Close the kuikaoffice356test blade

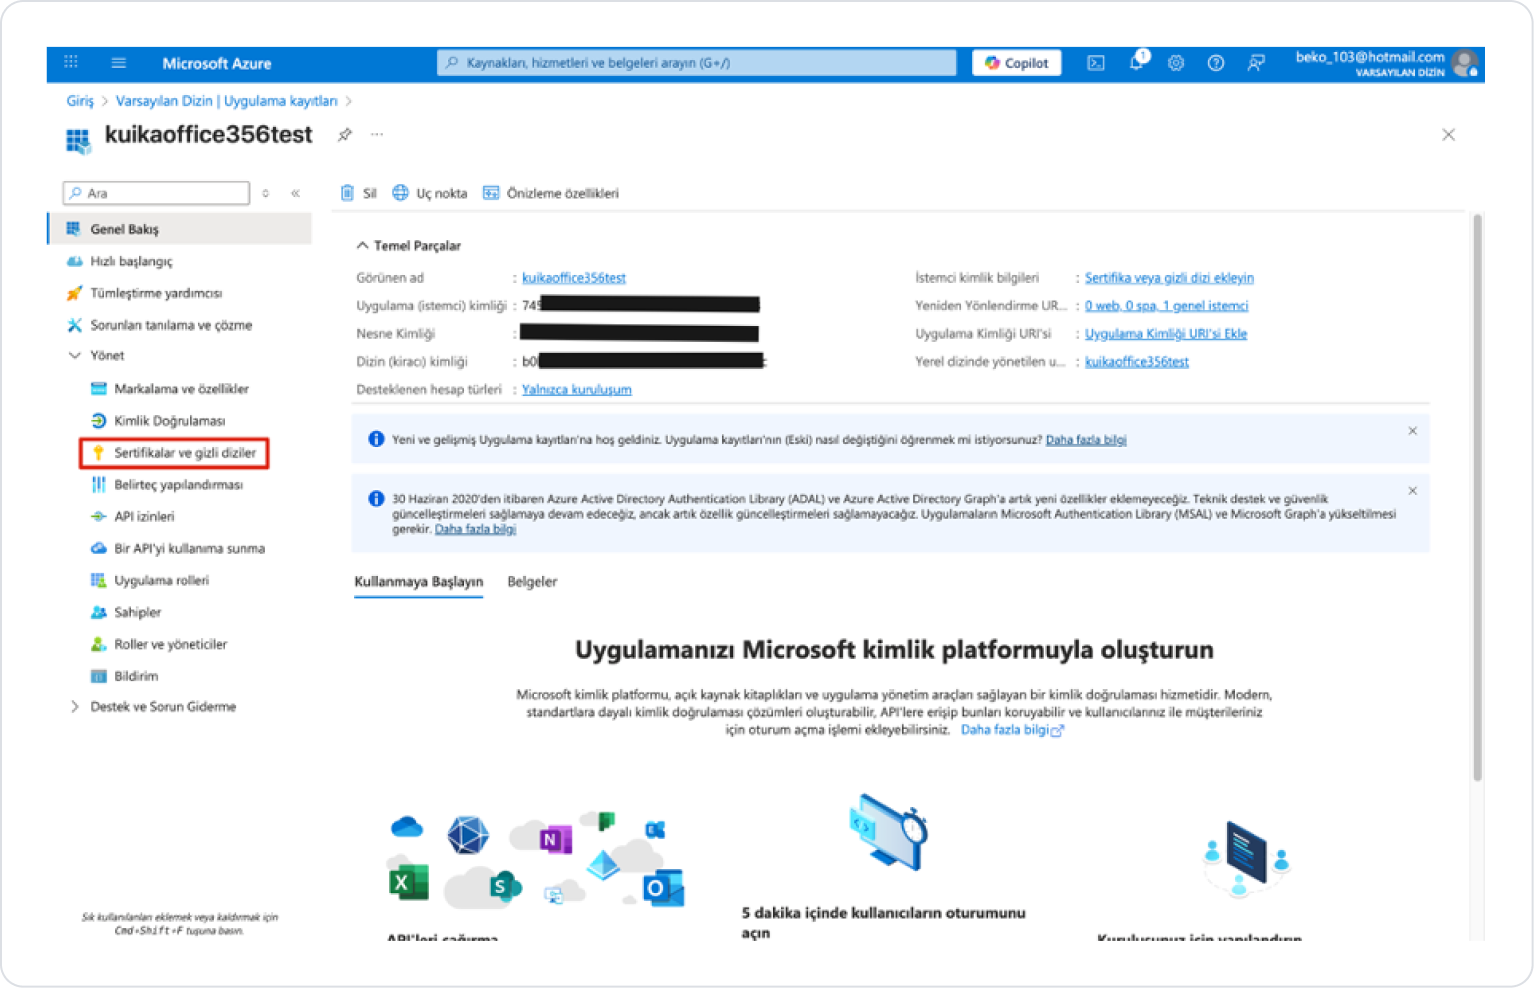coord(1448,135)
